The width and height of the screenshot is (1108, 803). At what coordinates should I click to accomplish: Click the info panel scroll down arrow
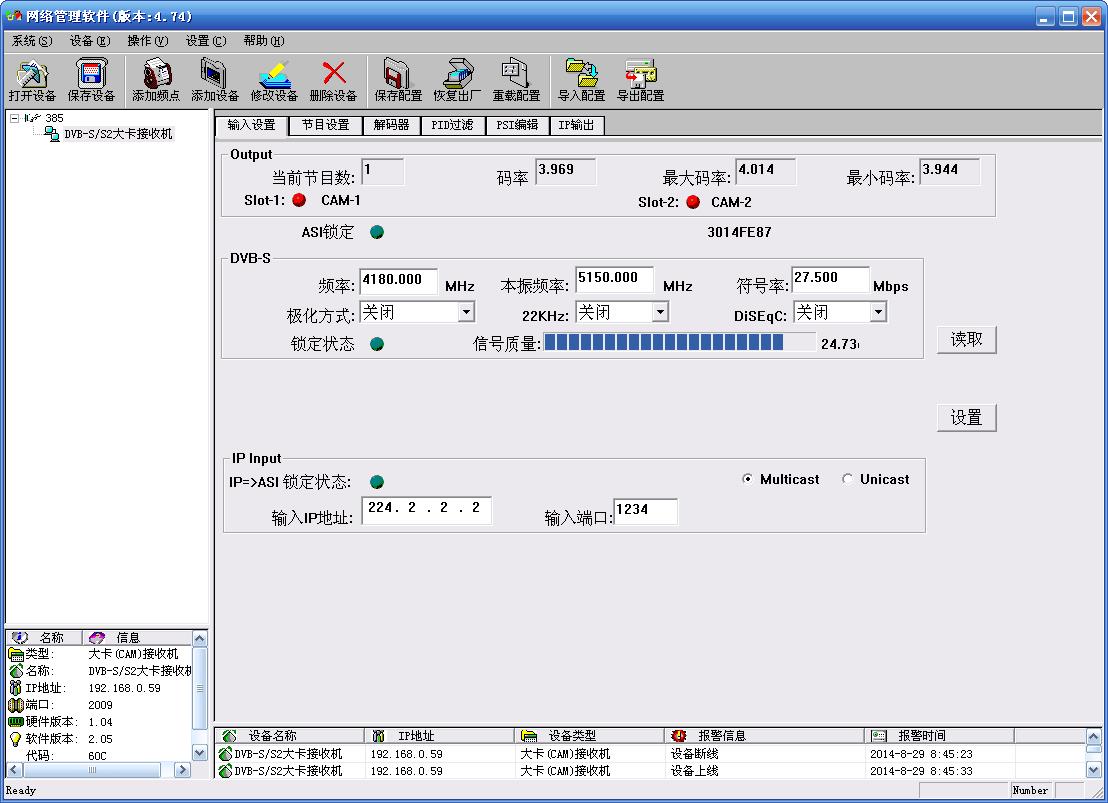pos(199,753)
